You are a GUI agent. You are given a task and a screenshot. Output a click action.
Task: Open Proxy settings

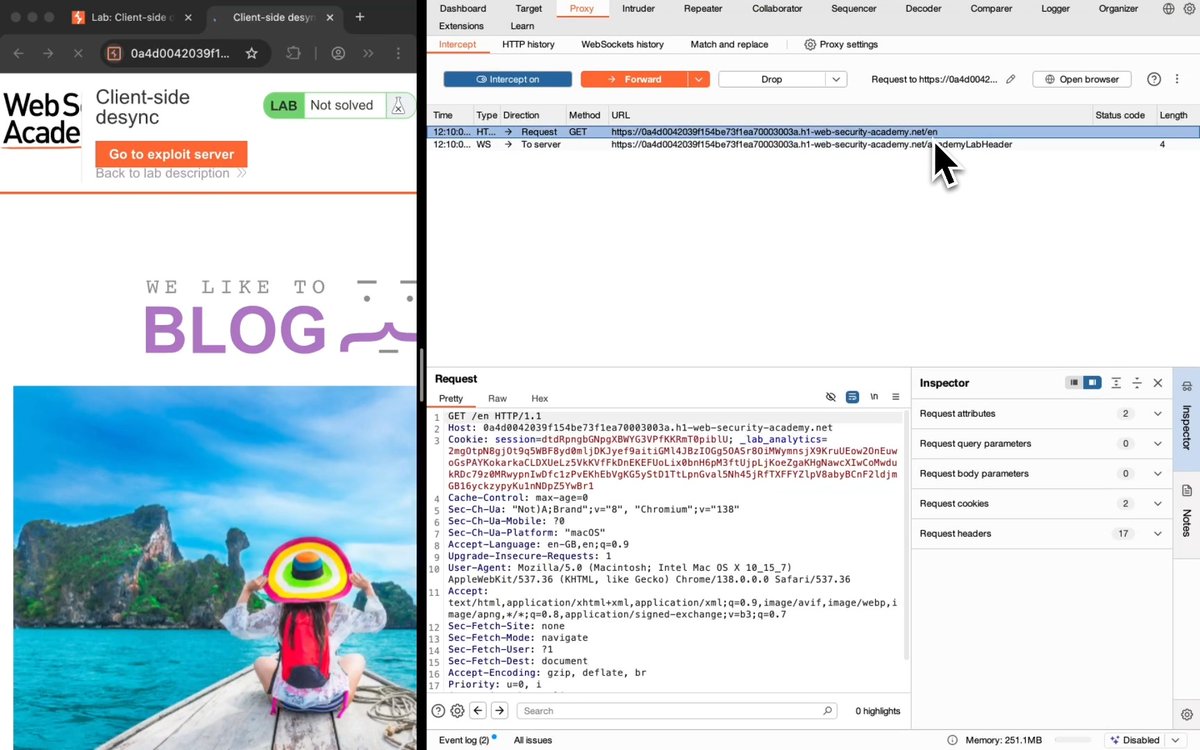pos(841,44)
